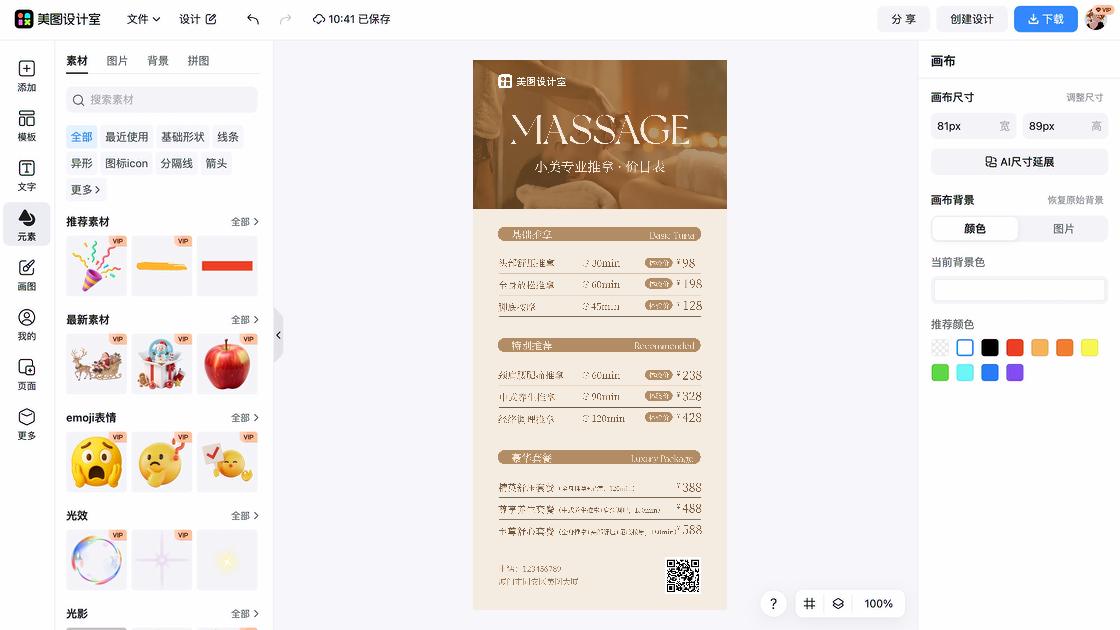Click the Undo arrow icon
Screen dimensions: 1120x630
251,18
